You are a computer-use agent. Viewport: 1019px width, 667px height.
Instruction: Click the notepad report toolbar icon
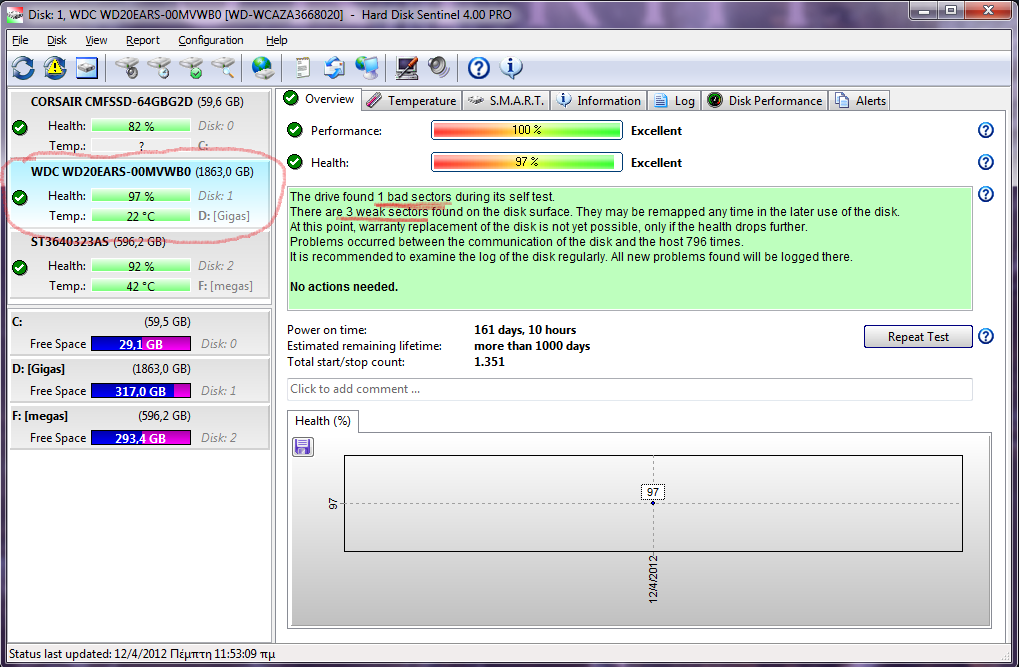[x=302, y=68]
